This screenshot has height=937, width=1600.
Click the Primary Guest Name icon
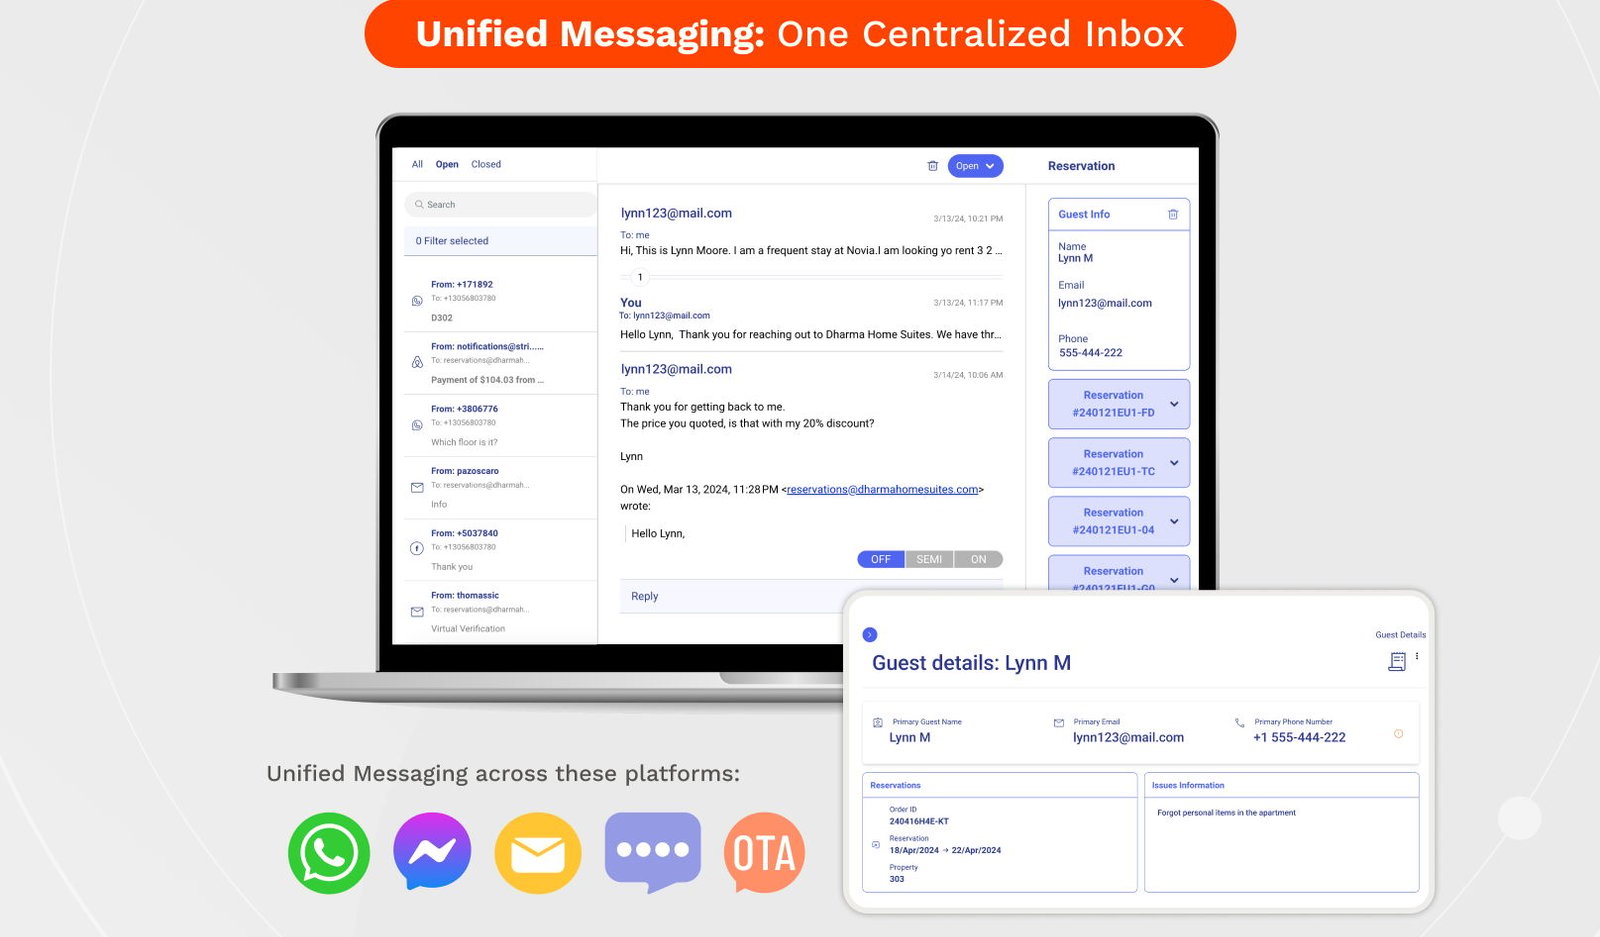pos(878,722)
